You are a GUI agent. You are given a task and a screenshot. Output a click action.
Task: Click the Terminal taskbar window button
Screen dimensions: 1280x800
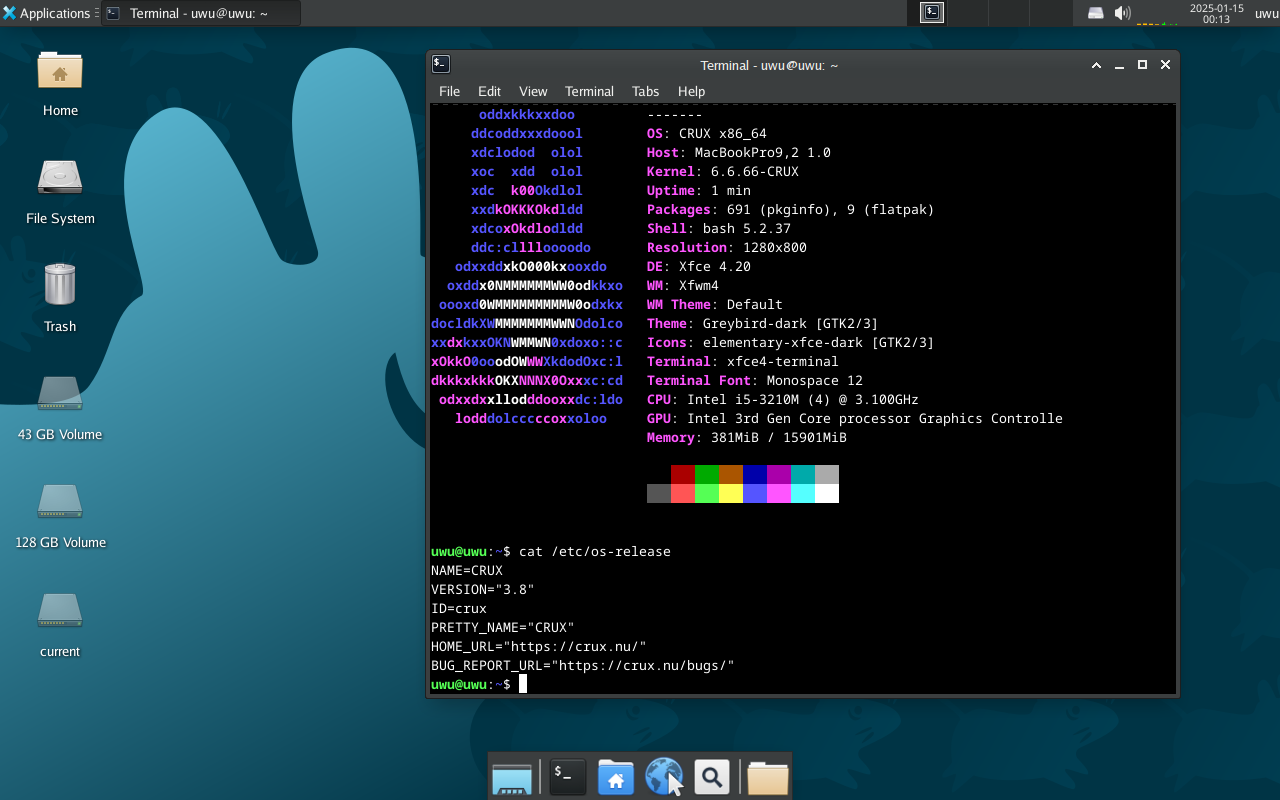click(x=200, y=13)
